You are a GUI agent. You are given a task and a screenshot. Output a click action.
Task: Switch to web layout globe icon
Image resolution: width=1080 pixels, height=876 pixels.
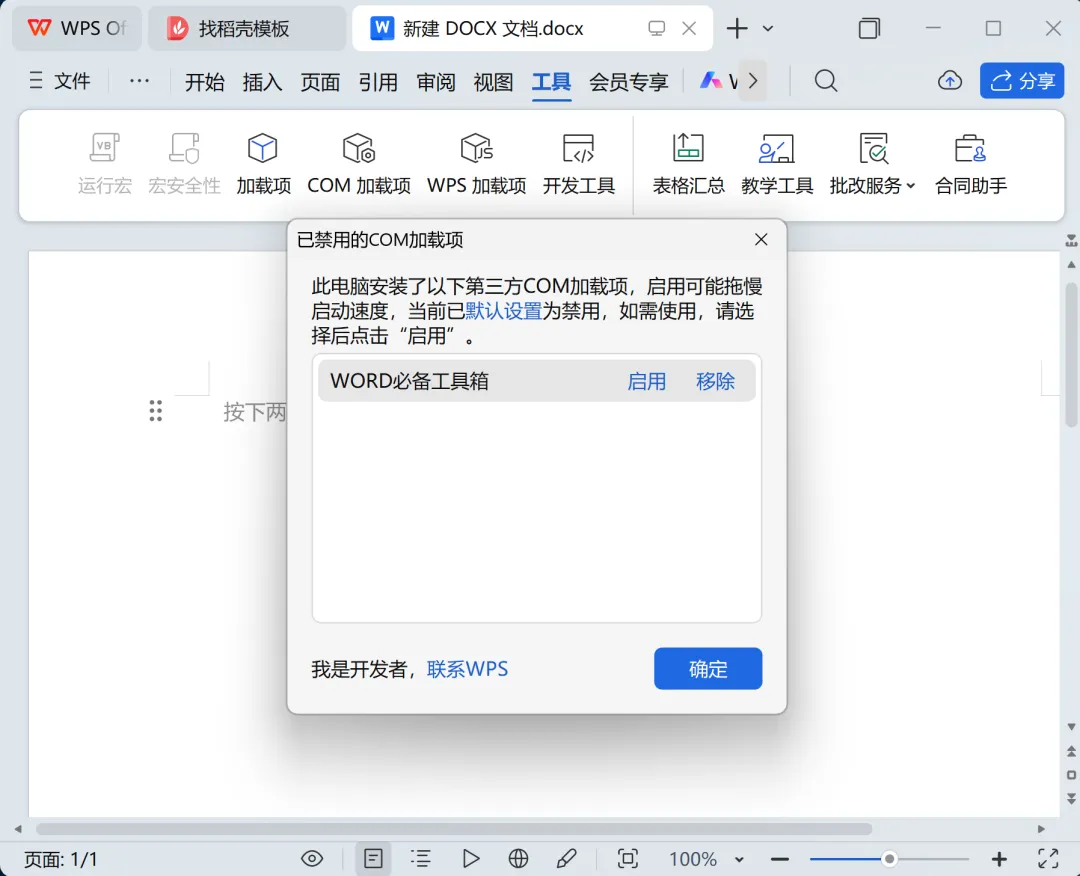click(x=518, y=859)
